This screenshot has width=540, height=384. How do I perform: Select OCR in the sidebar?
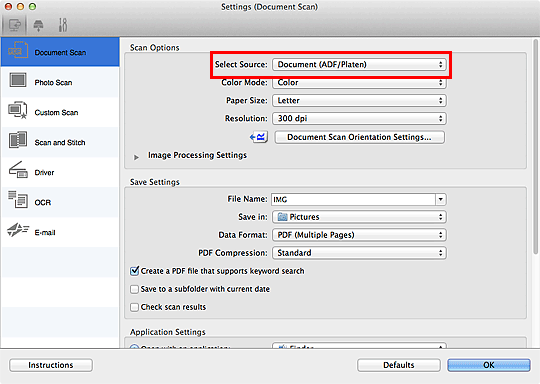(60, 202)
